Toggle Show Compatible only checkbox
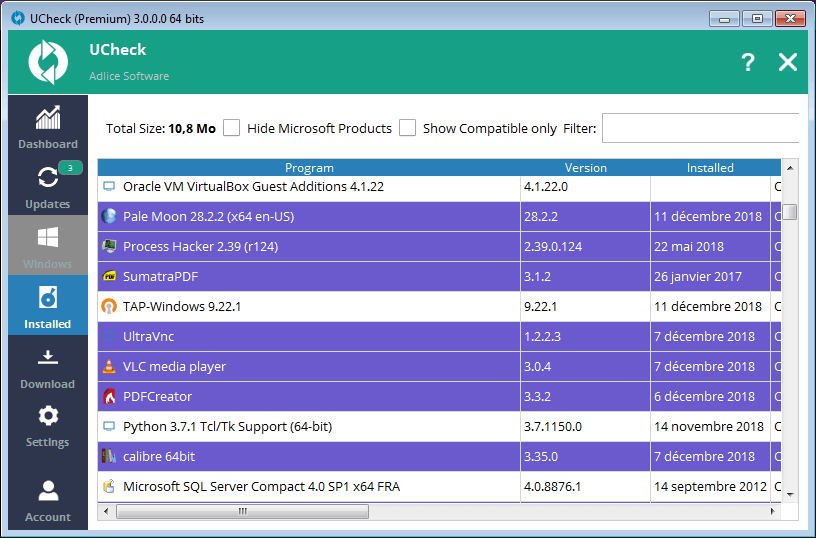The image size is (816, 538). pyautogui.click(x=407, y=128)
